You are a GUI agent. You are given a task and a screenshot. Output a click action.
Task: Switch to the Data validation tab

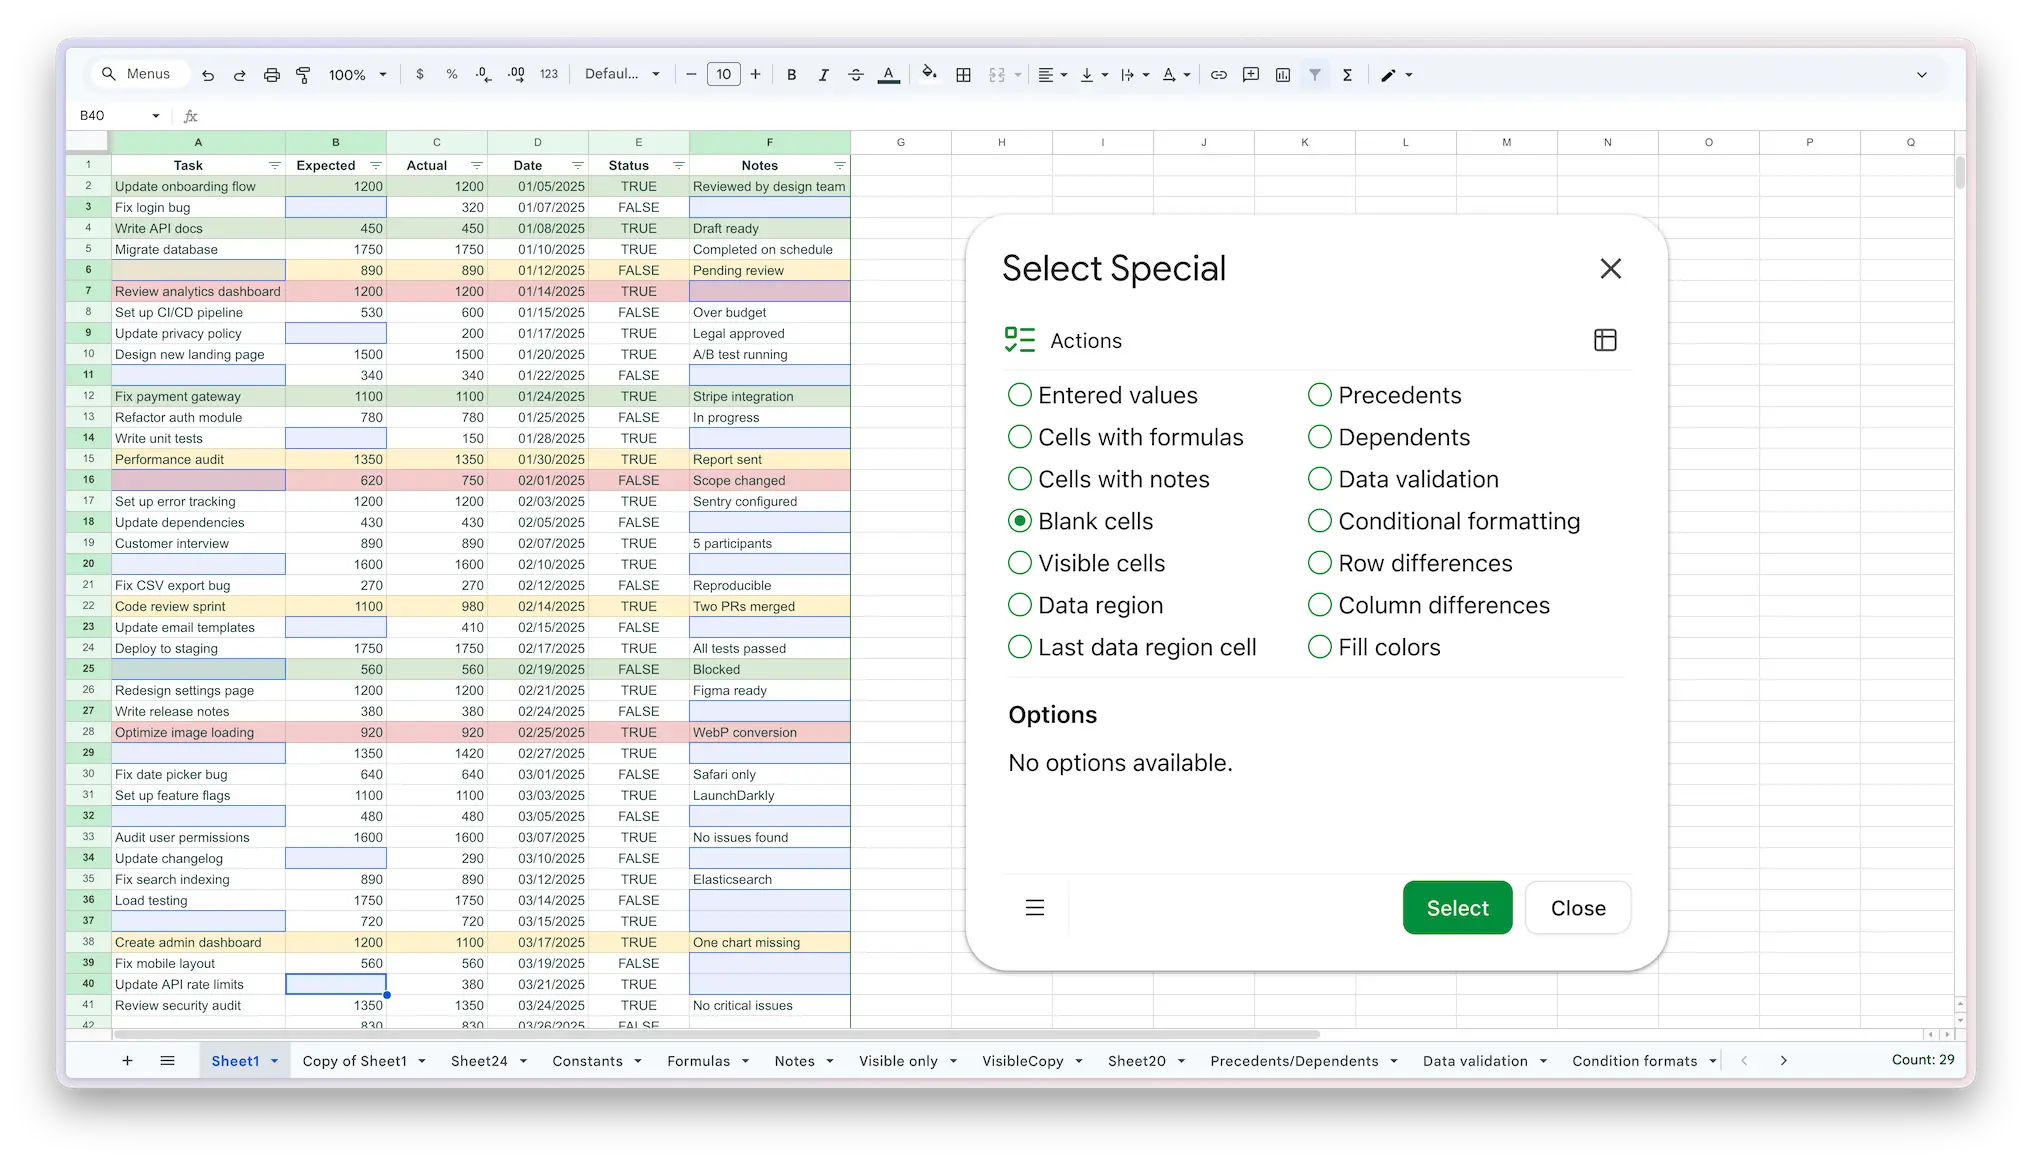click(x=1475, y=1061)
